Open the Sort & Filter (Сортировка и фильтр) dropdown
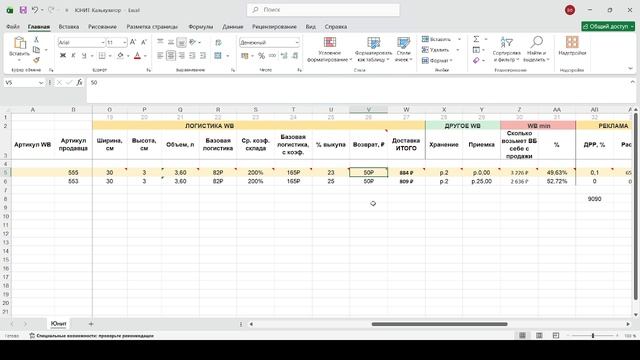 coord(506,49)
